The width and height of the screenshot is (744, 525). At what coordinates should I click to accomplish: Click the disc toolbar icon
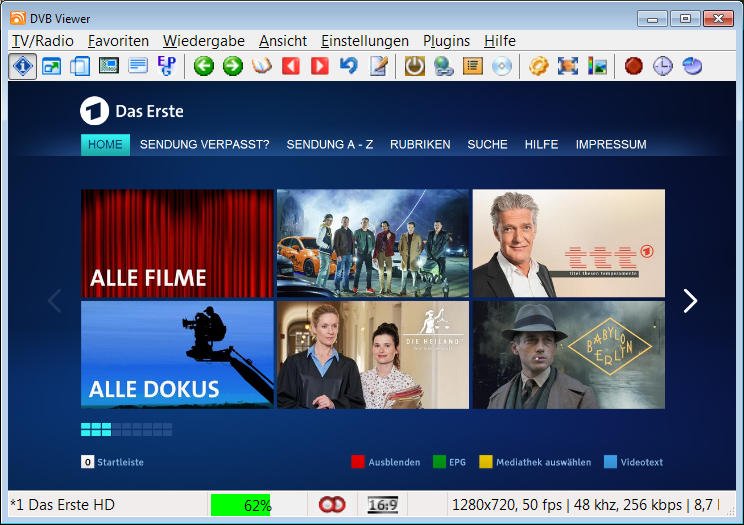(502, 66)
